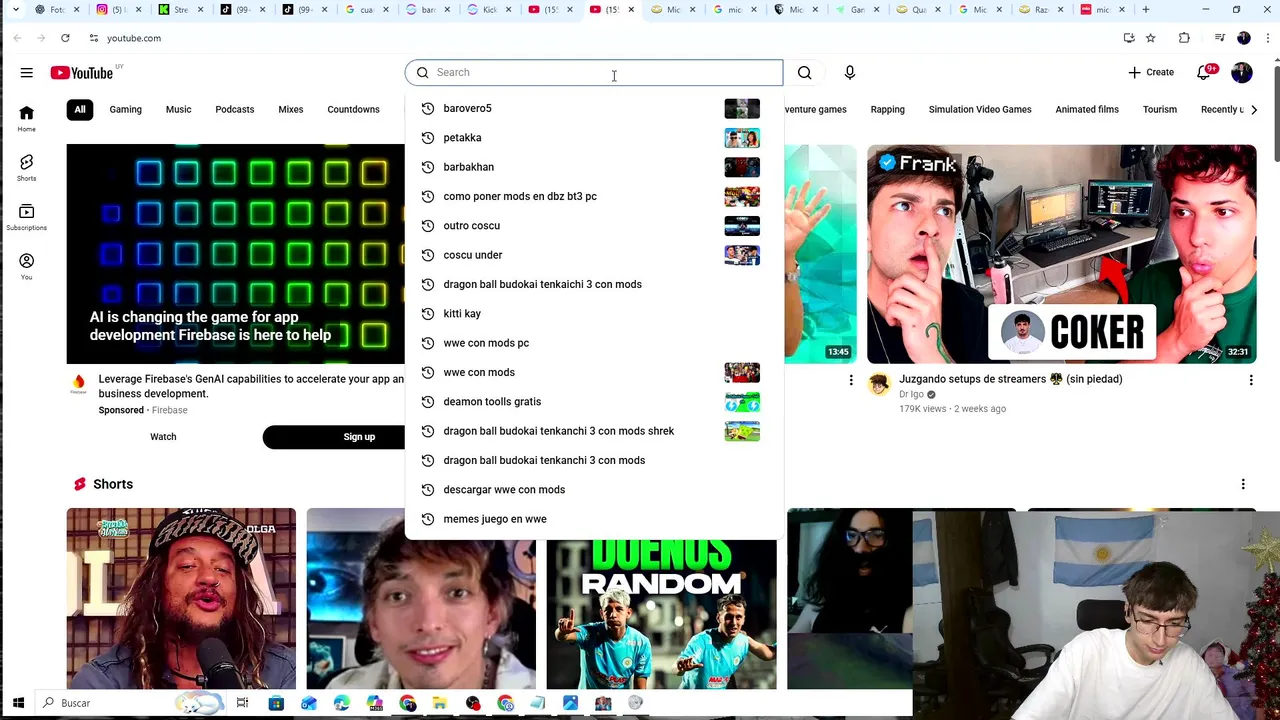1280x720 pixels.
Task: Open File Explorer from the taskbar
Action: click(440, 703)
